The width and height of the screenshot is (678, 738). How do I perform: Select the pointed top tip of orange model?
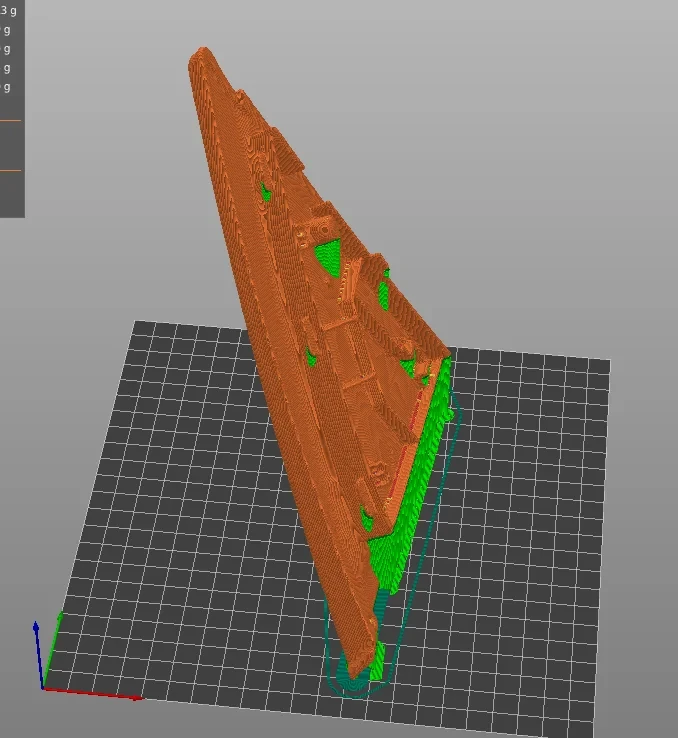tap(202, 50)
